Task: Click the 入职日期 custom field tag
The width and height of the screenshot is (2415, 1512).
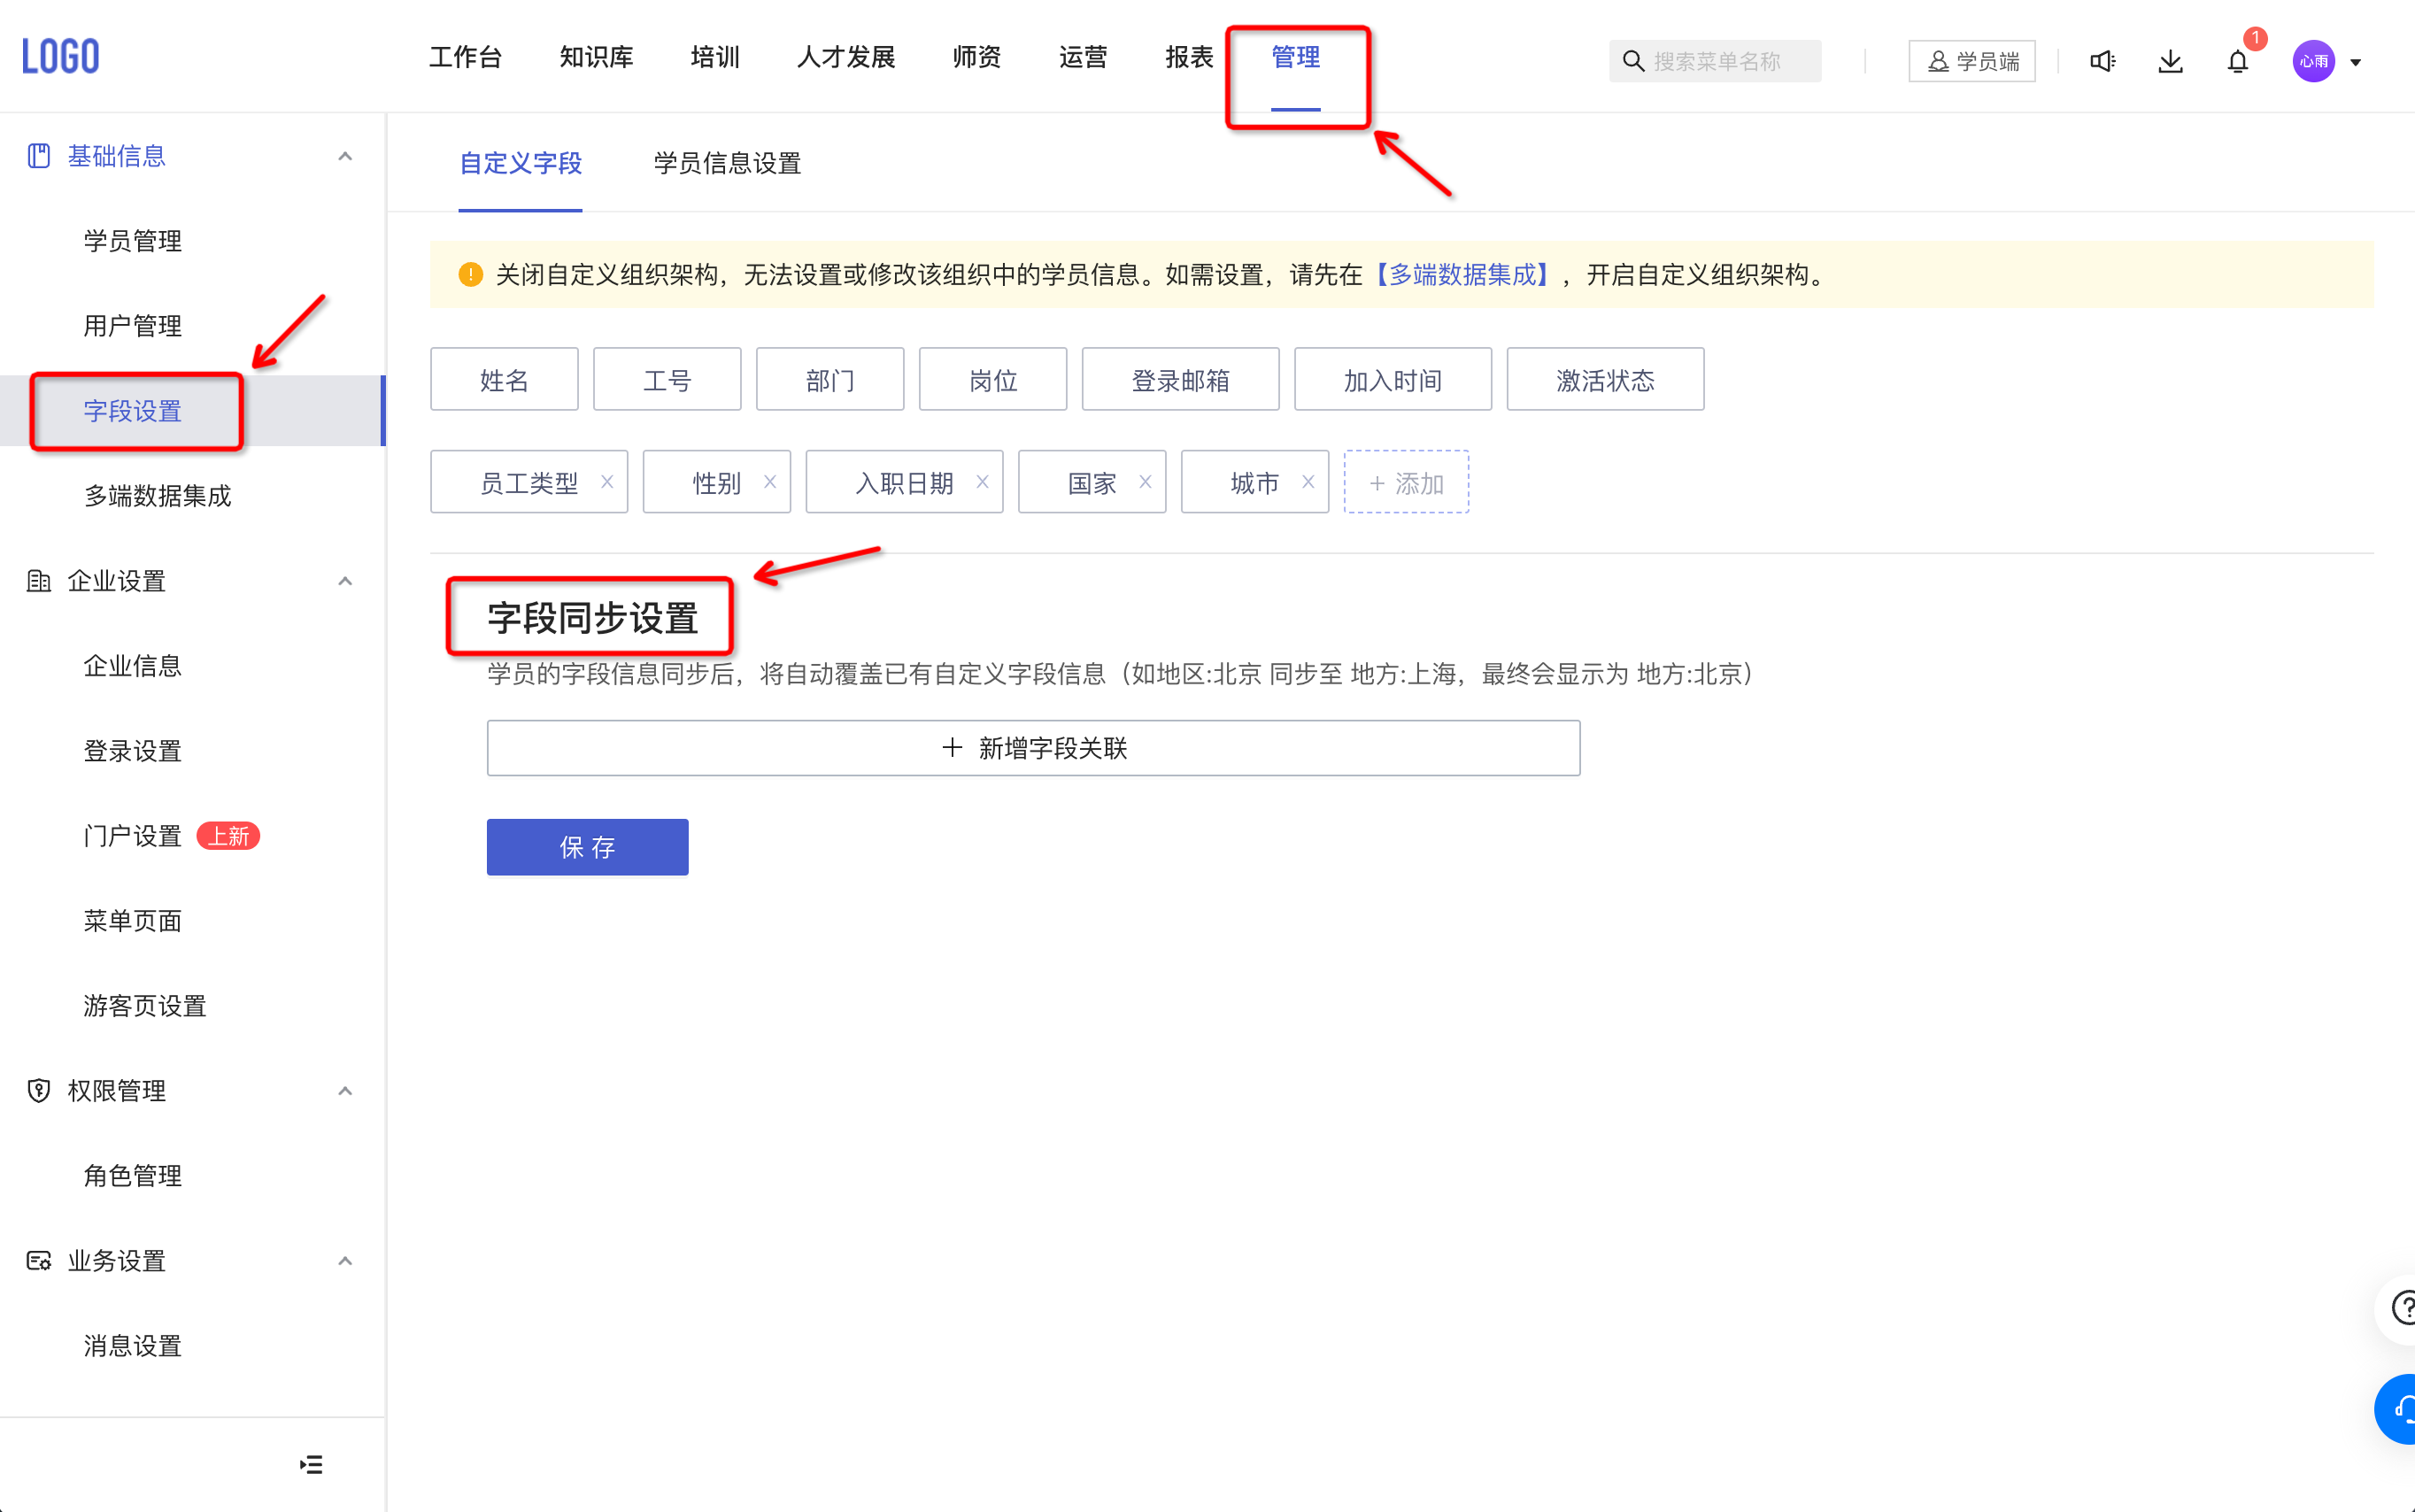Action: 905,482
